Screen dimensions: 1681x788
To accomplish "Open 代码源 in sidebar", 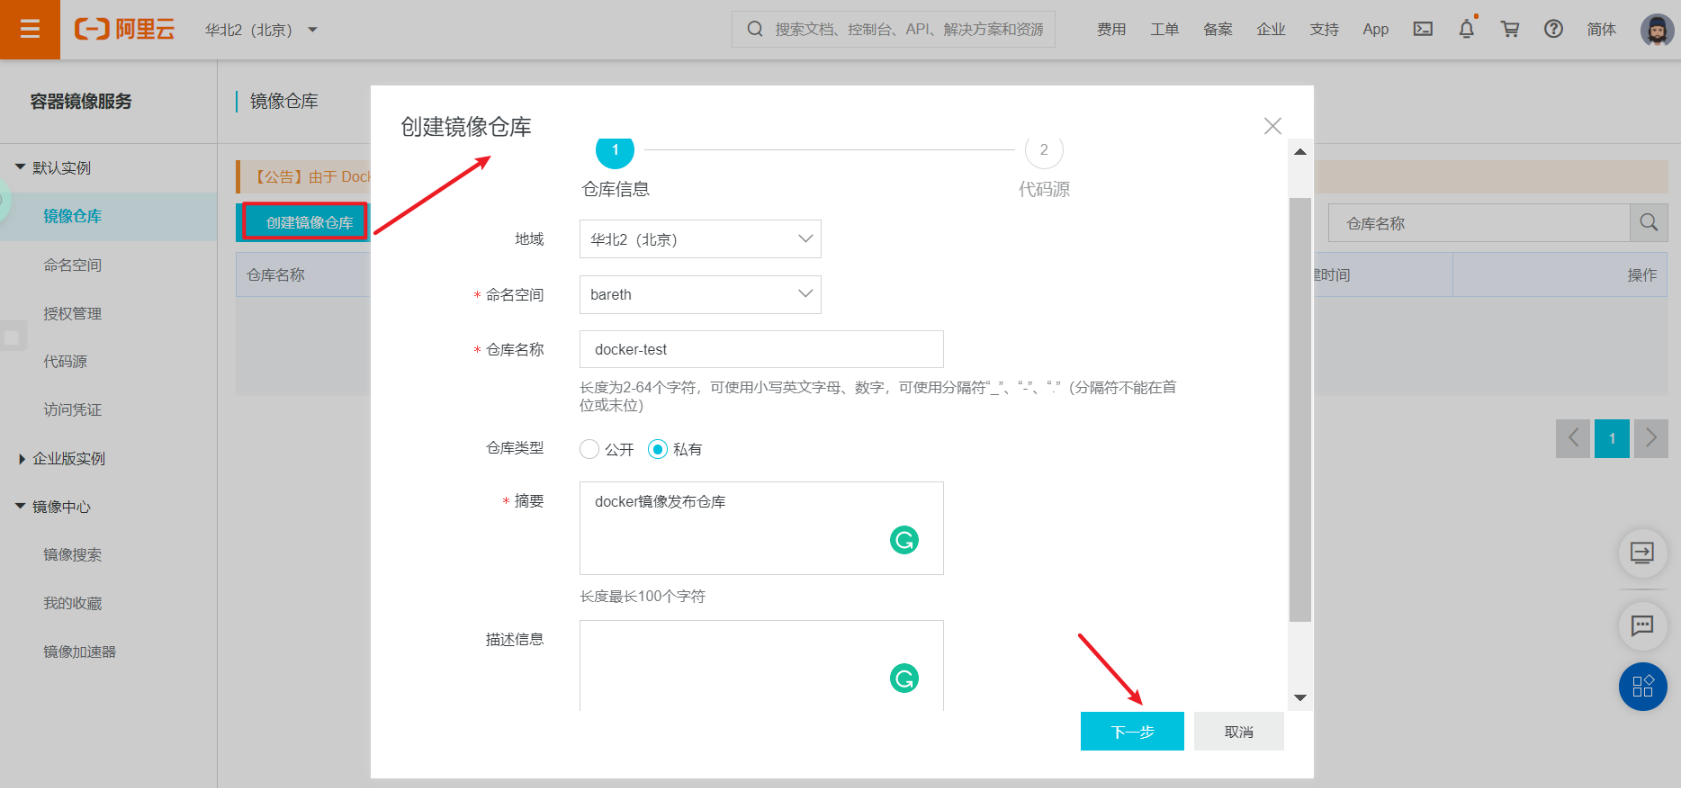I will pos(65,361).
